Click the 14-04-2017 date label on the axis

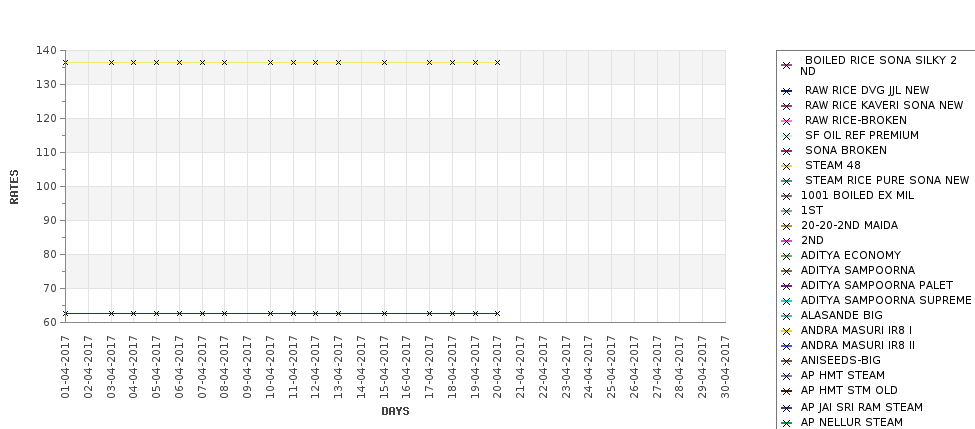click(361, 367)
